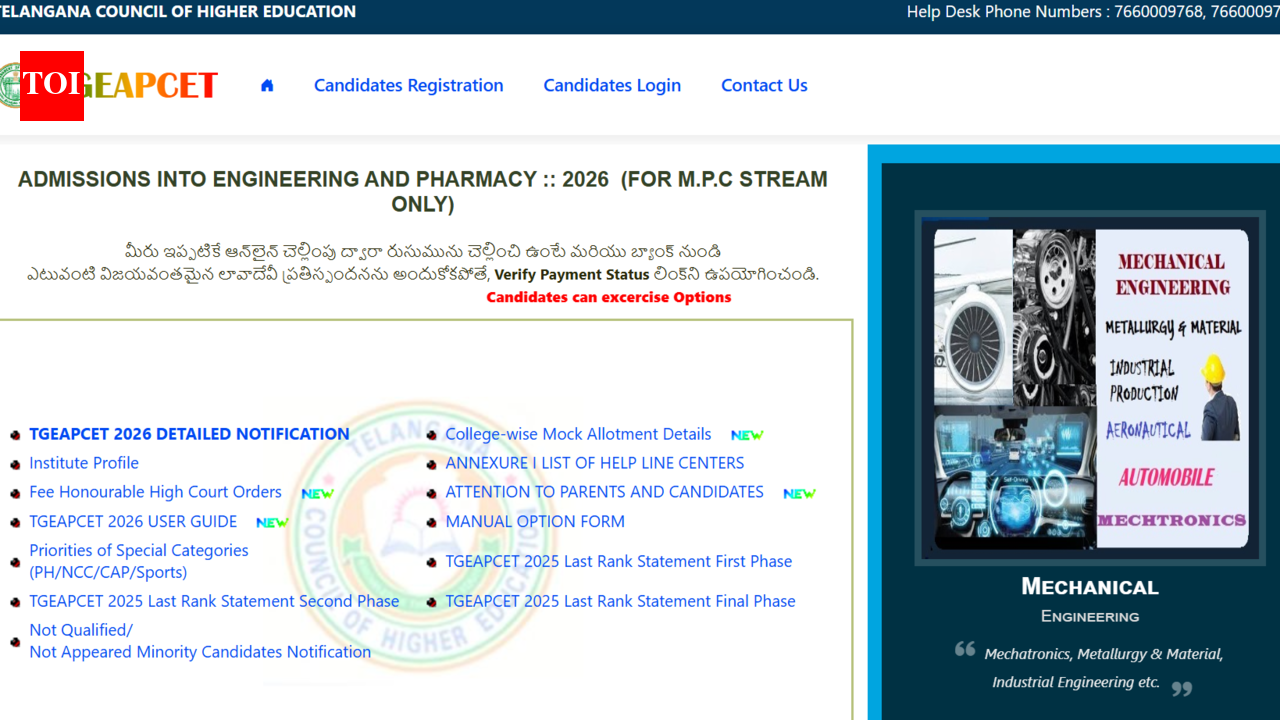Open 2025 Last Rank Statement Final Phase
Viewport: 1280px width, 720px height.
point(620,601)
